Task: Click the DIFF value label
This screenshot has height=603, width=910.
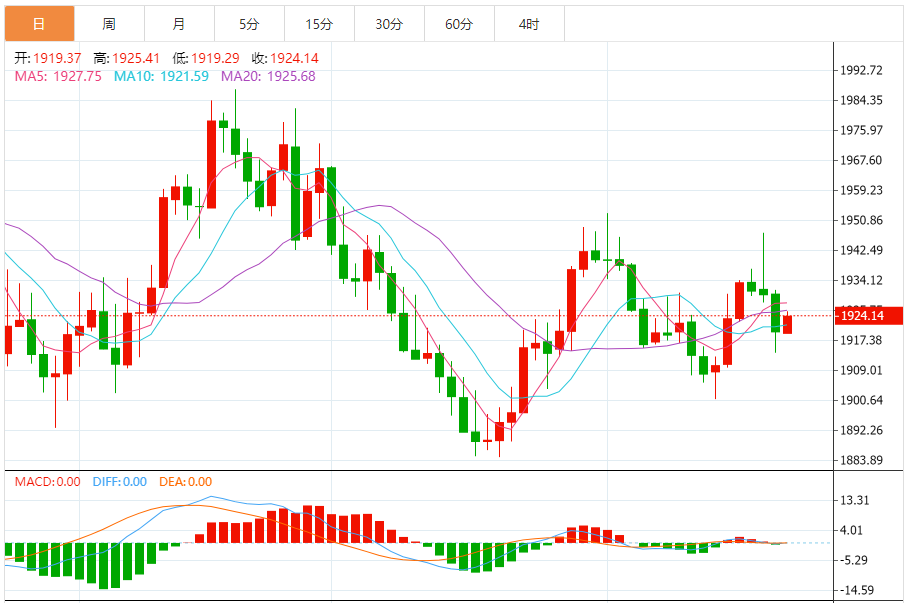Action: 120,482
